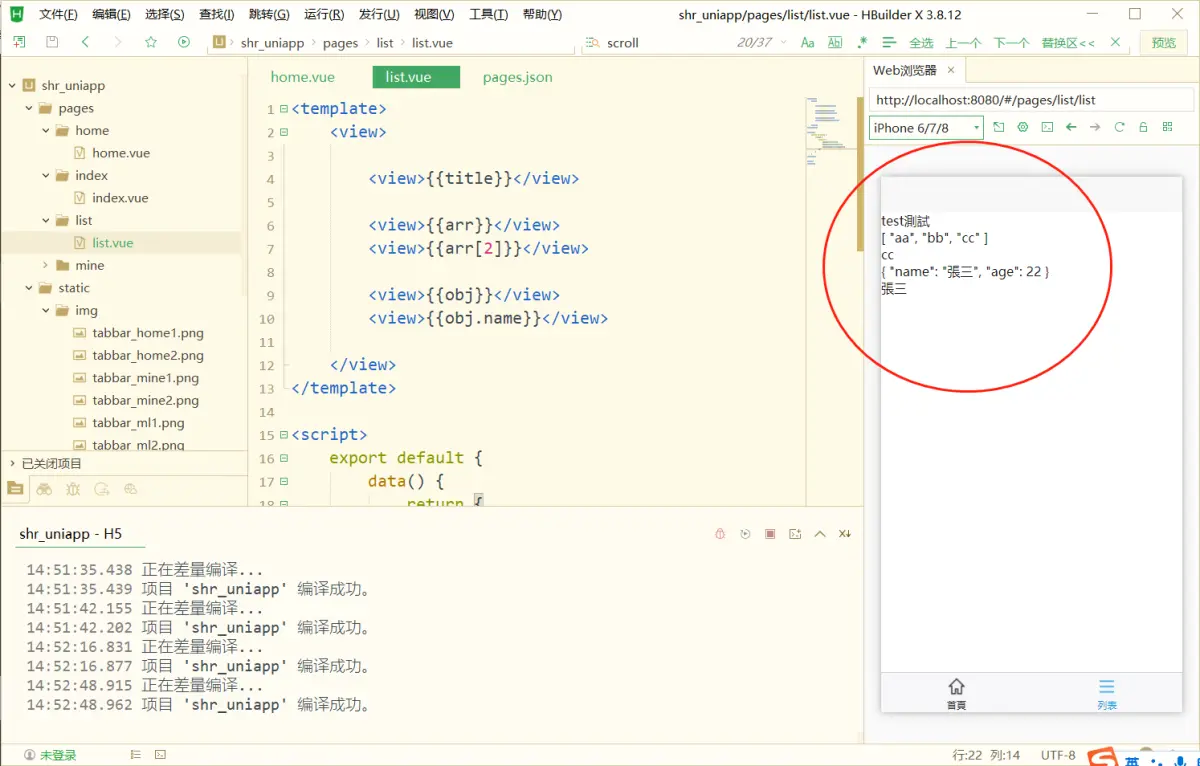Screen dimensions: 1200x766
Task: Refresh the built-in web browser preview
Action: coord(1119,127)
